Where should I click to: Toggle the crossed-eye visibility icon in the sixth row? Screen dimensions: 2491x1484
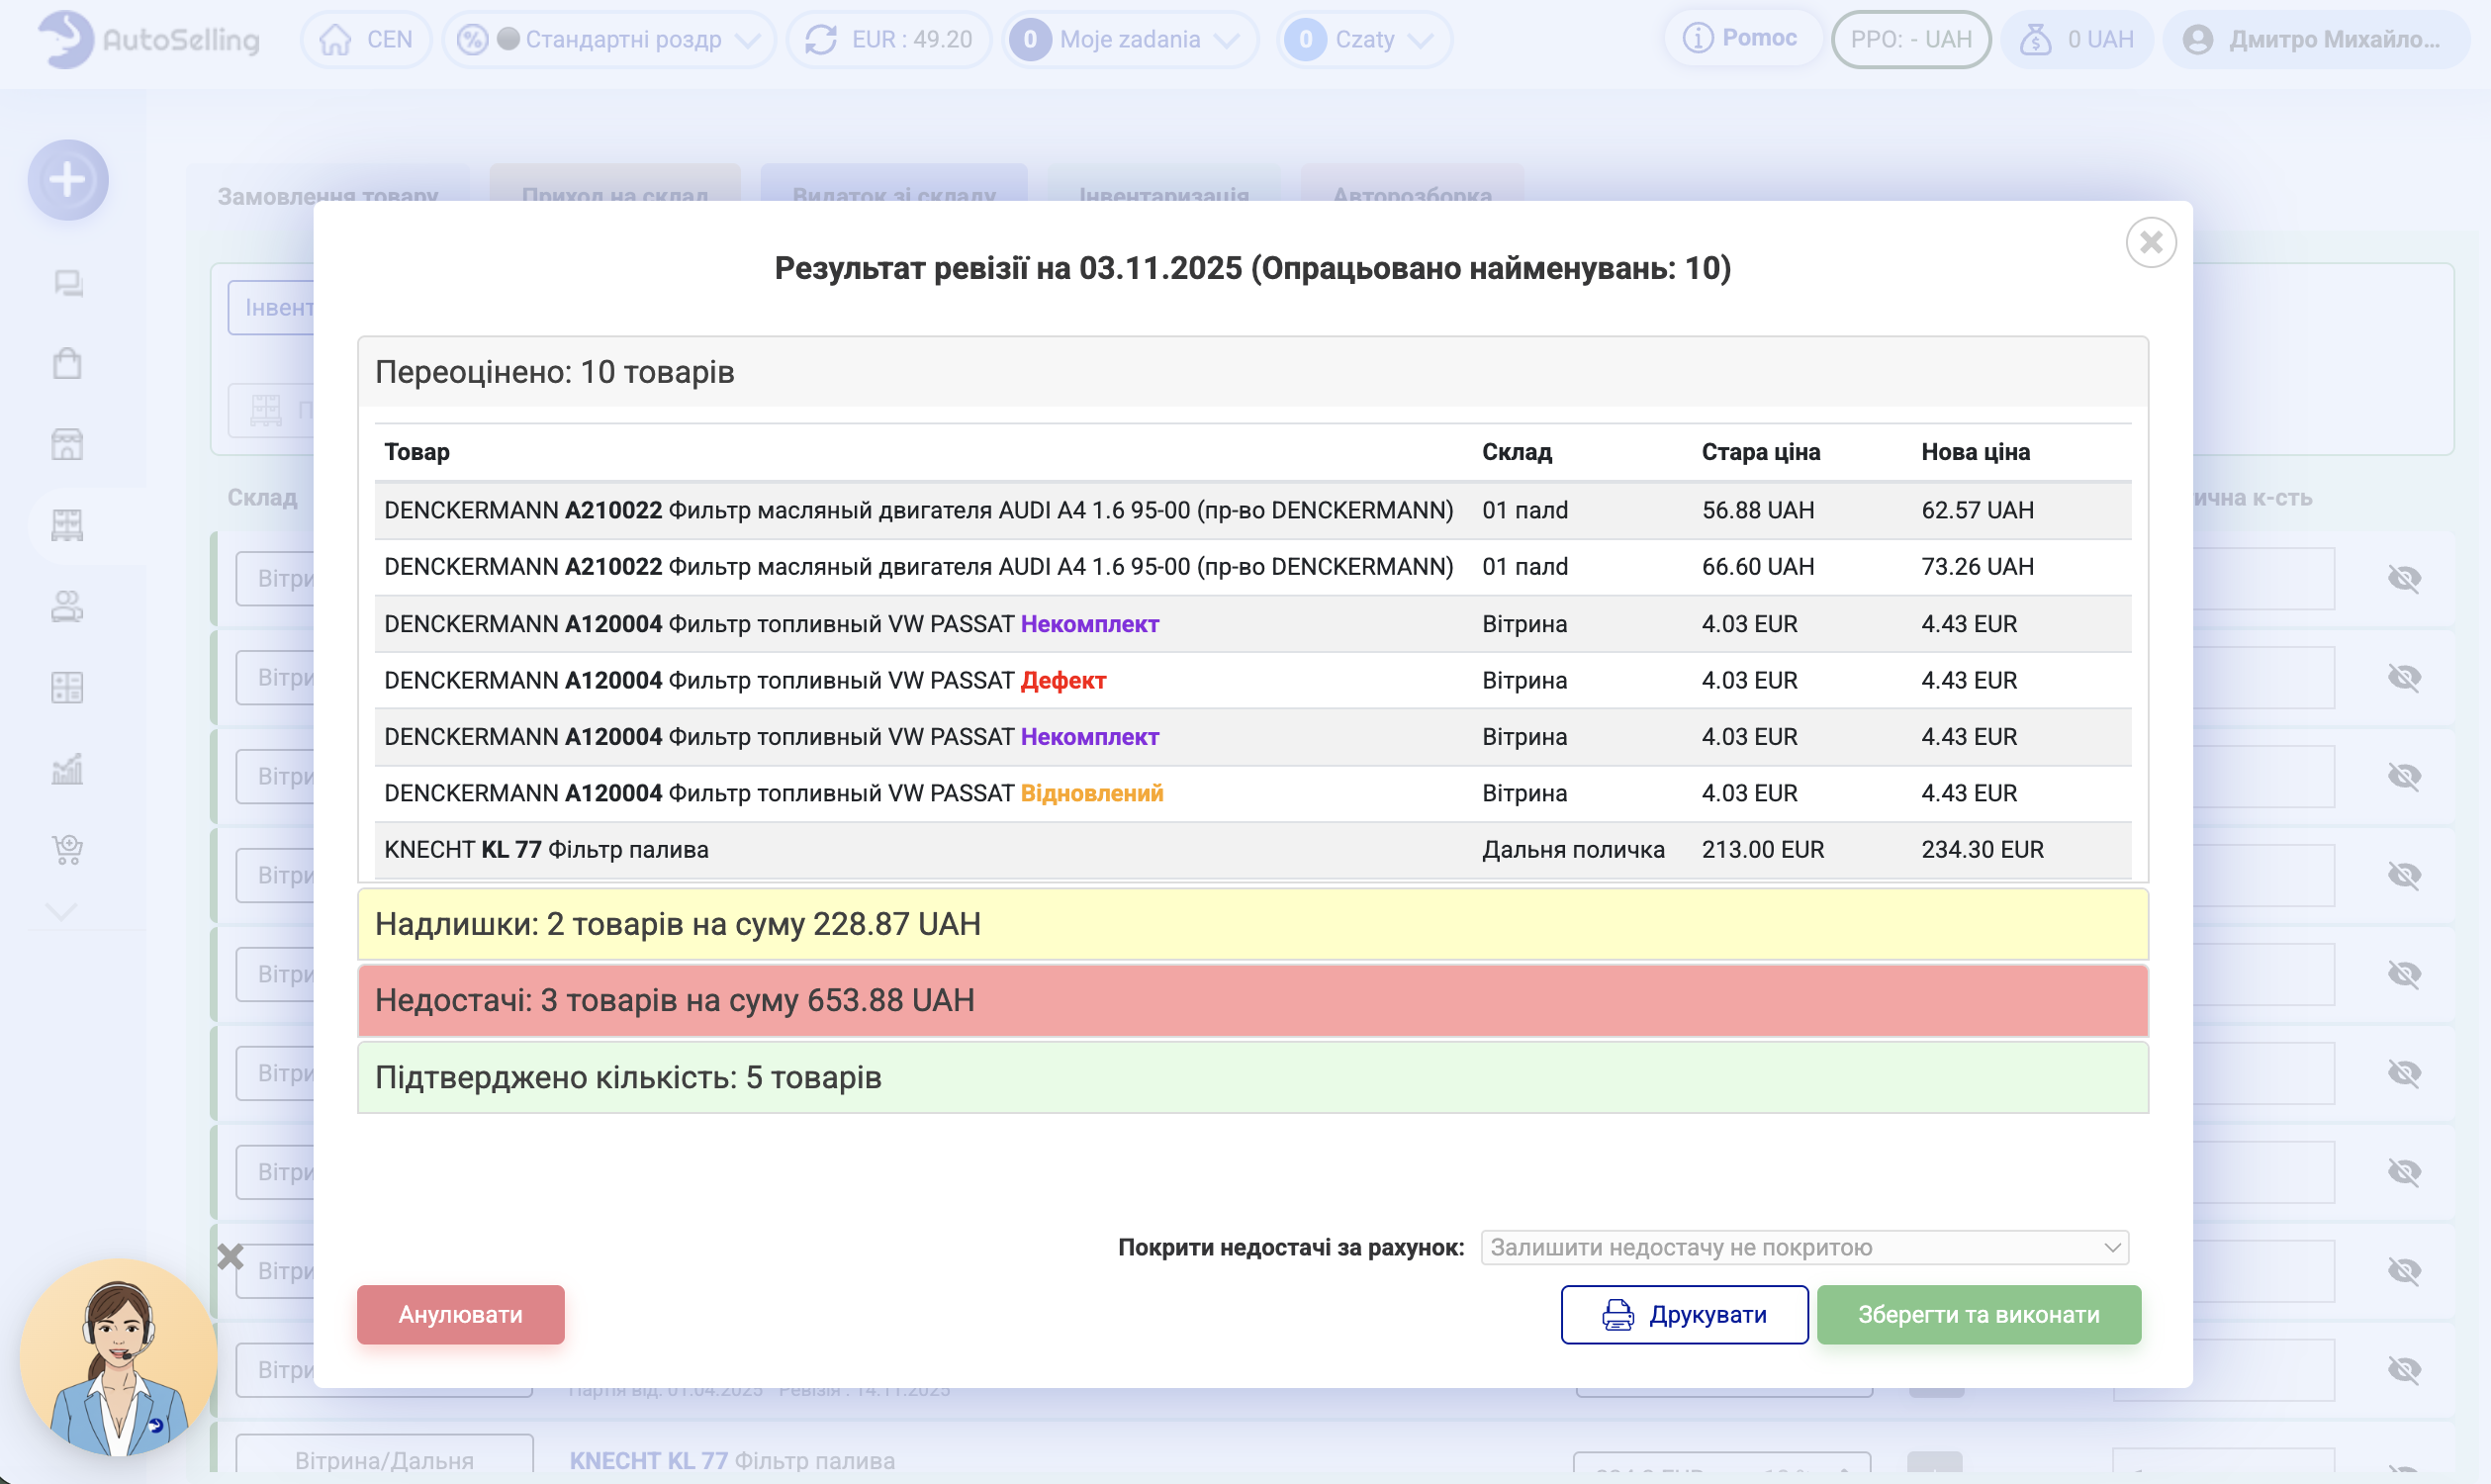pos(2404,1073)
